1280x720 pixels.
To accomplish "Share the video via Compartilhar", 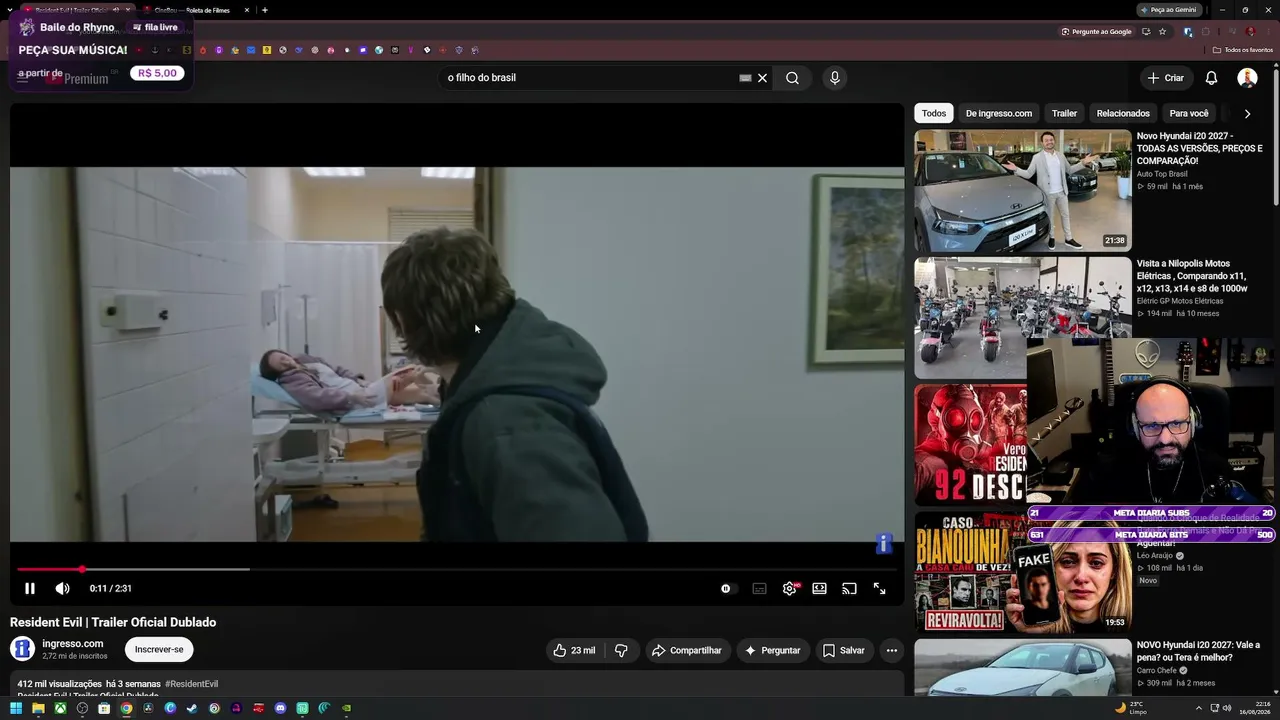I will [688, 650].
